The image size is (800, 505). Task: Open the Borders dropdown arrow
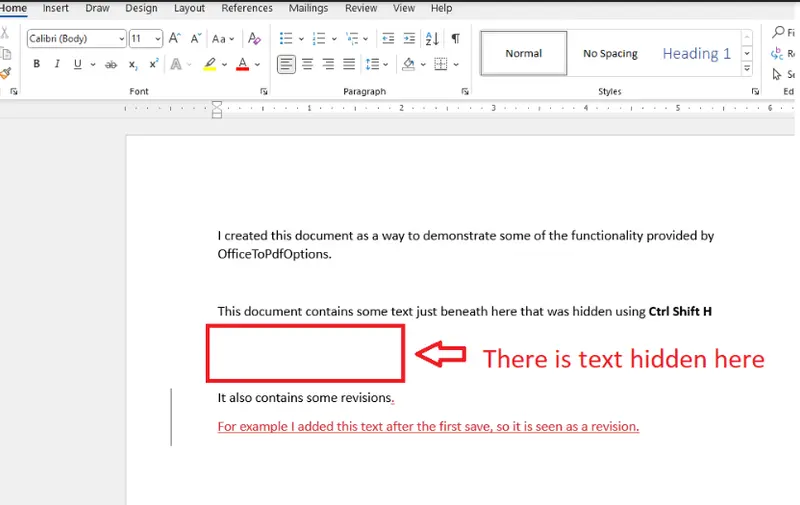456,65
